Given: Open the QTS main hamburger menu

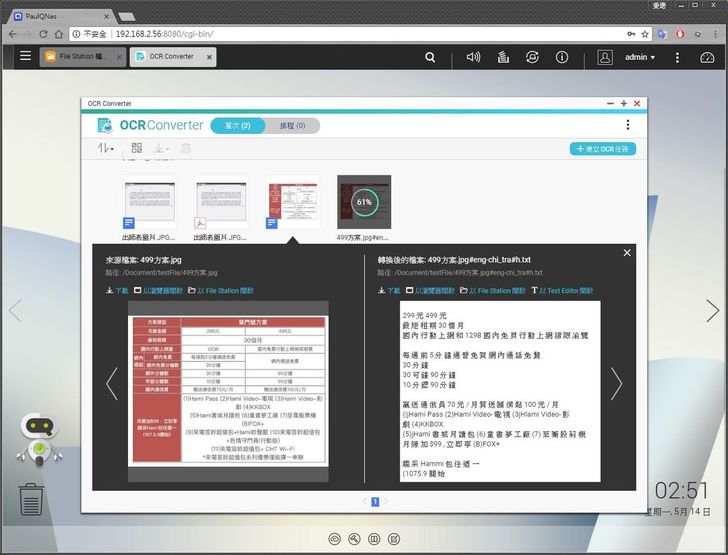Looking at the screenshot, I should 26,56.
